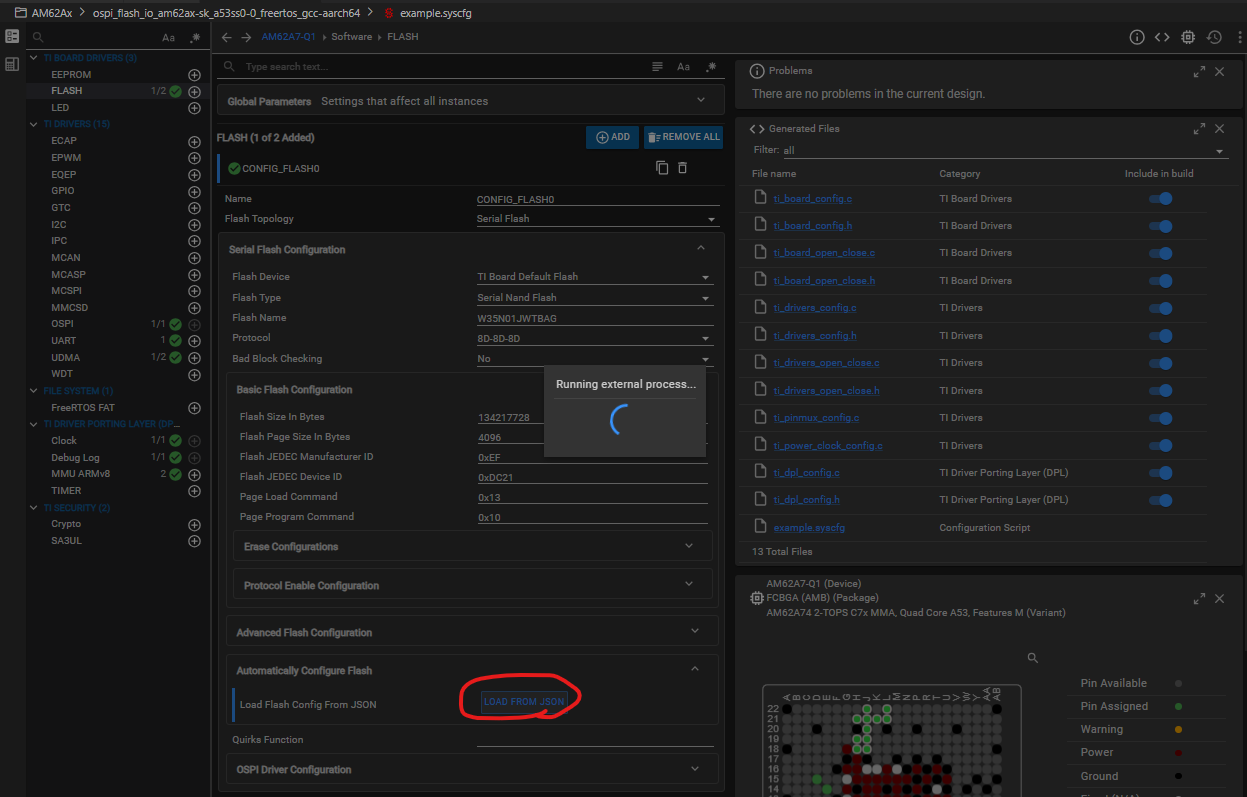
Task: Open the table view sidebar icon
Action: coord(12,65)
